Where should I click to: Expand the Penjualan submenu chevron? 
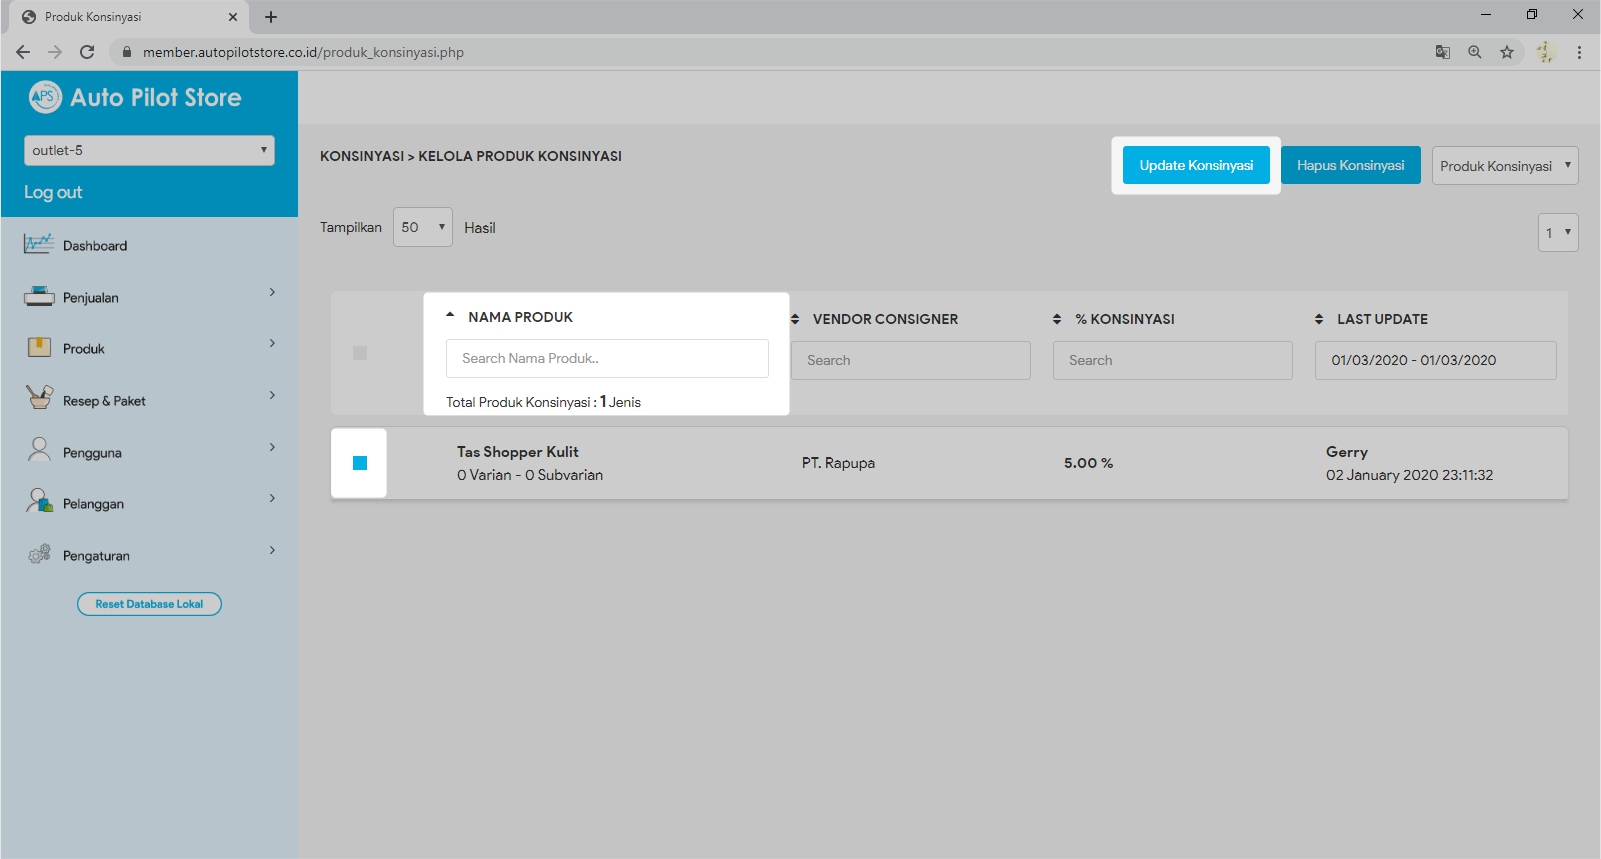tap(272, 293)
